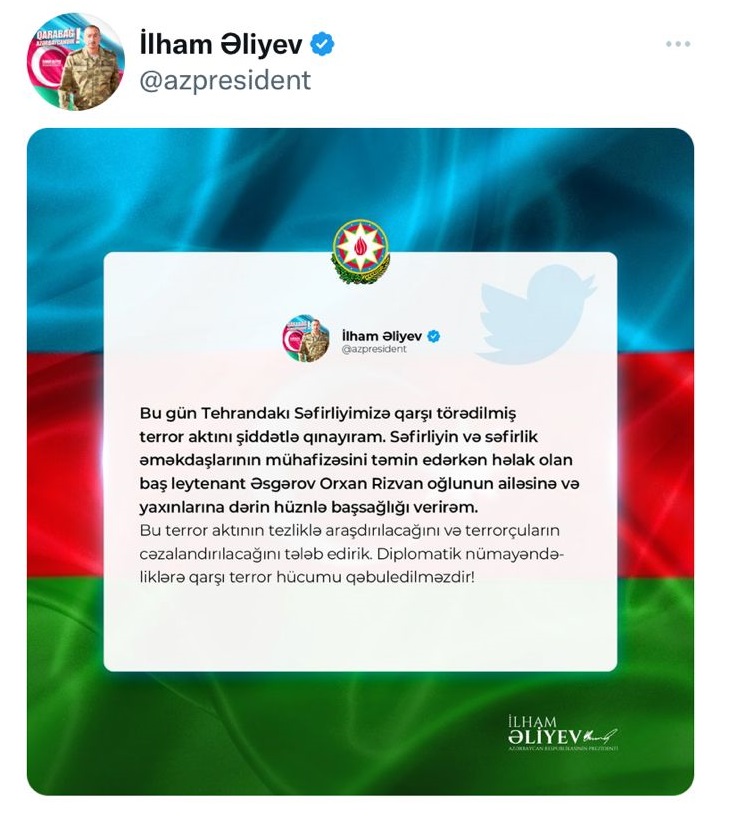The width and height of the screenshot is (738, 834).
Task: Open the @azpresident handle in header
Action: (225, 81)
